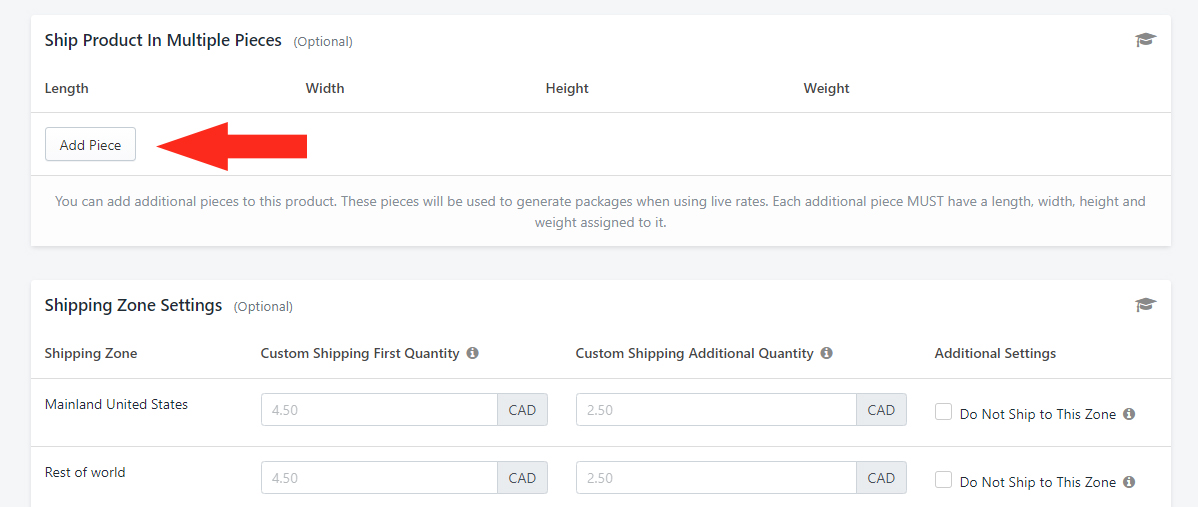This screenshot has width=1198, height=507.
Task: Click the Weight column header
Action: (826, 89)
